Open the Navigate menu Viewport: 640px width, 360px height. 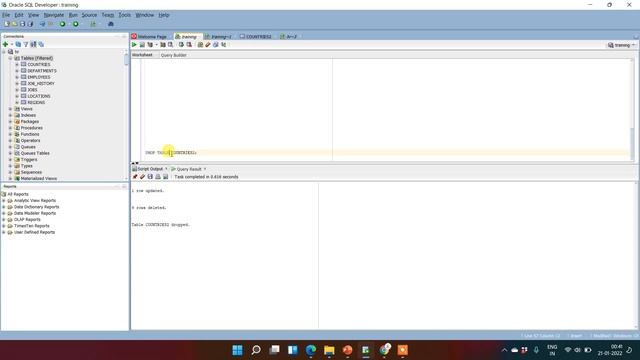pyautogui.click(x=54, y=15)
